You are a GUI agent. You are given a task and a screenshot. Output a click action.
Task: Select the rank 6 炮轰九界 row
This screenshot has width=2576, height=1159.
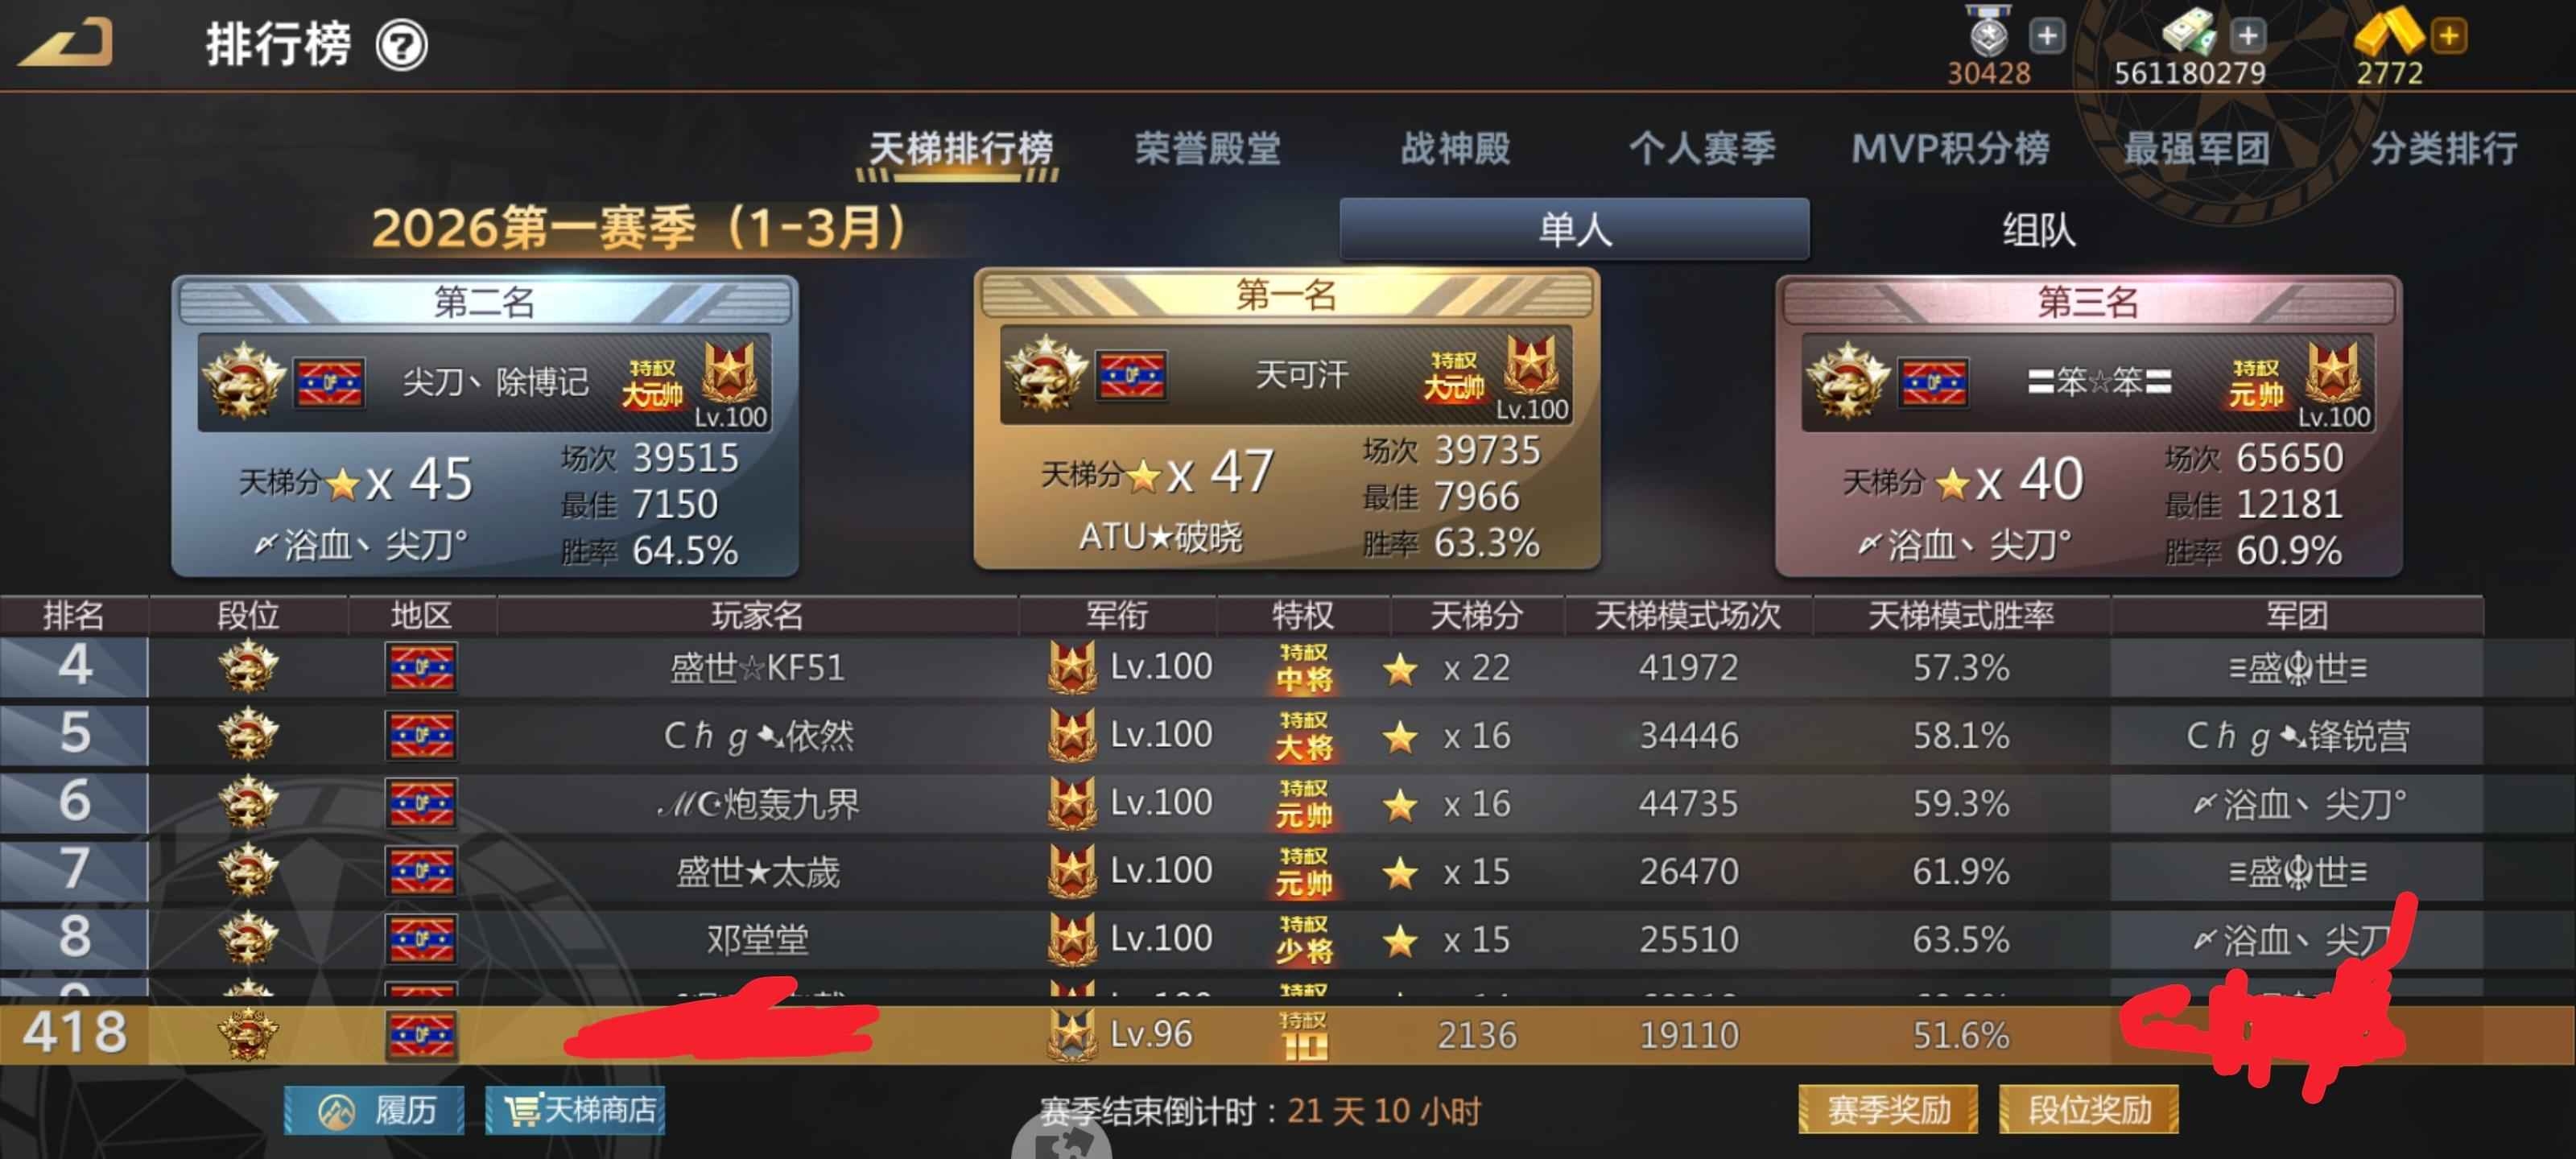pos(1242,803)
